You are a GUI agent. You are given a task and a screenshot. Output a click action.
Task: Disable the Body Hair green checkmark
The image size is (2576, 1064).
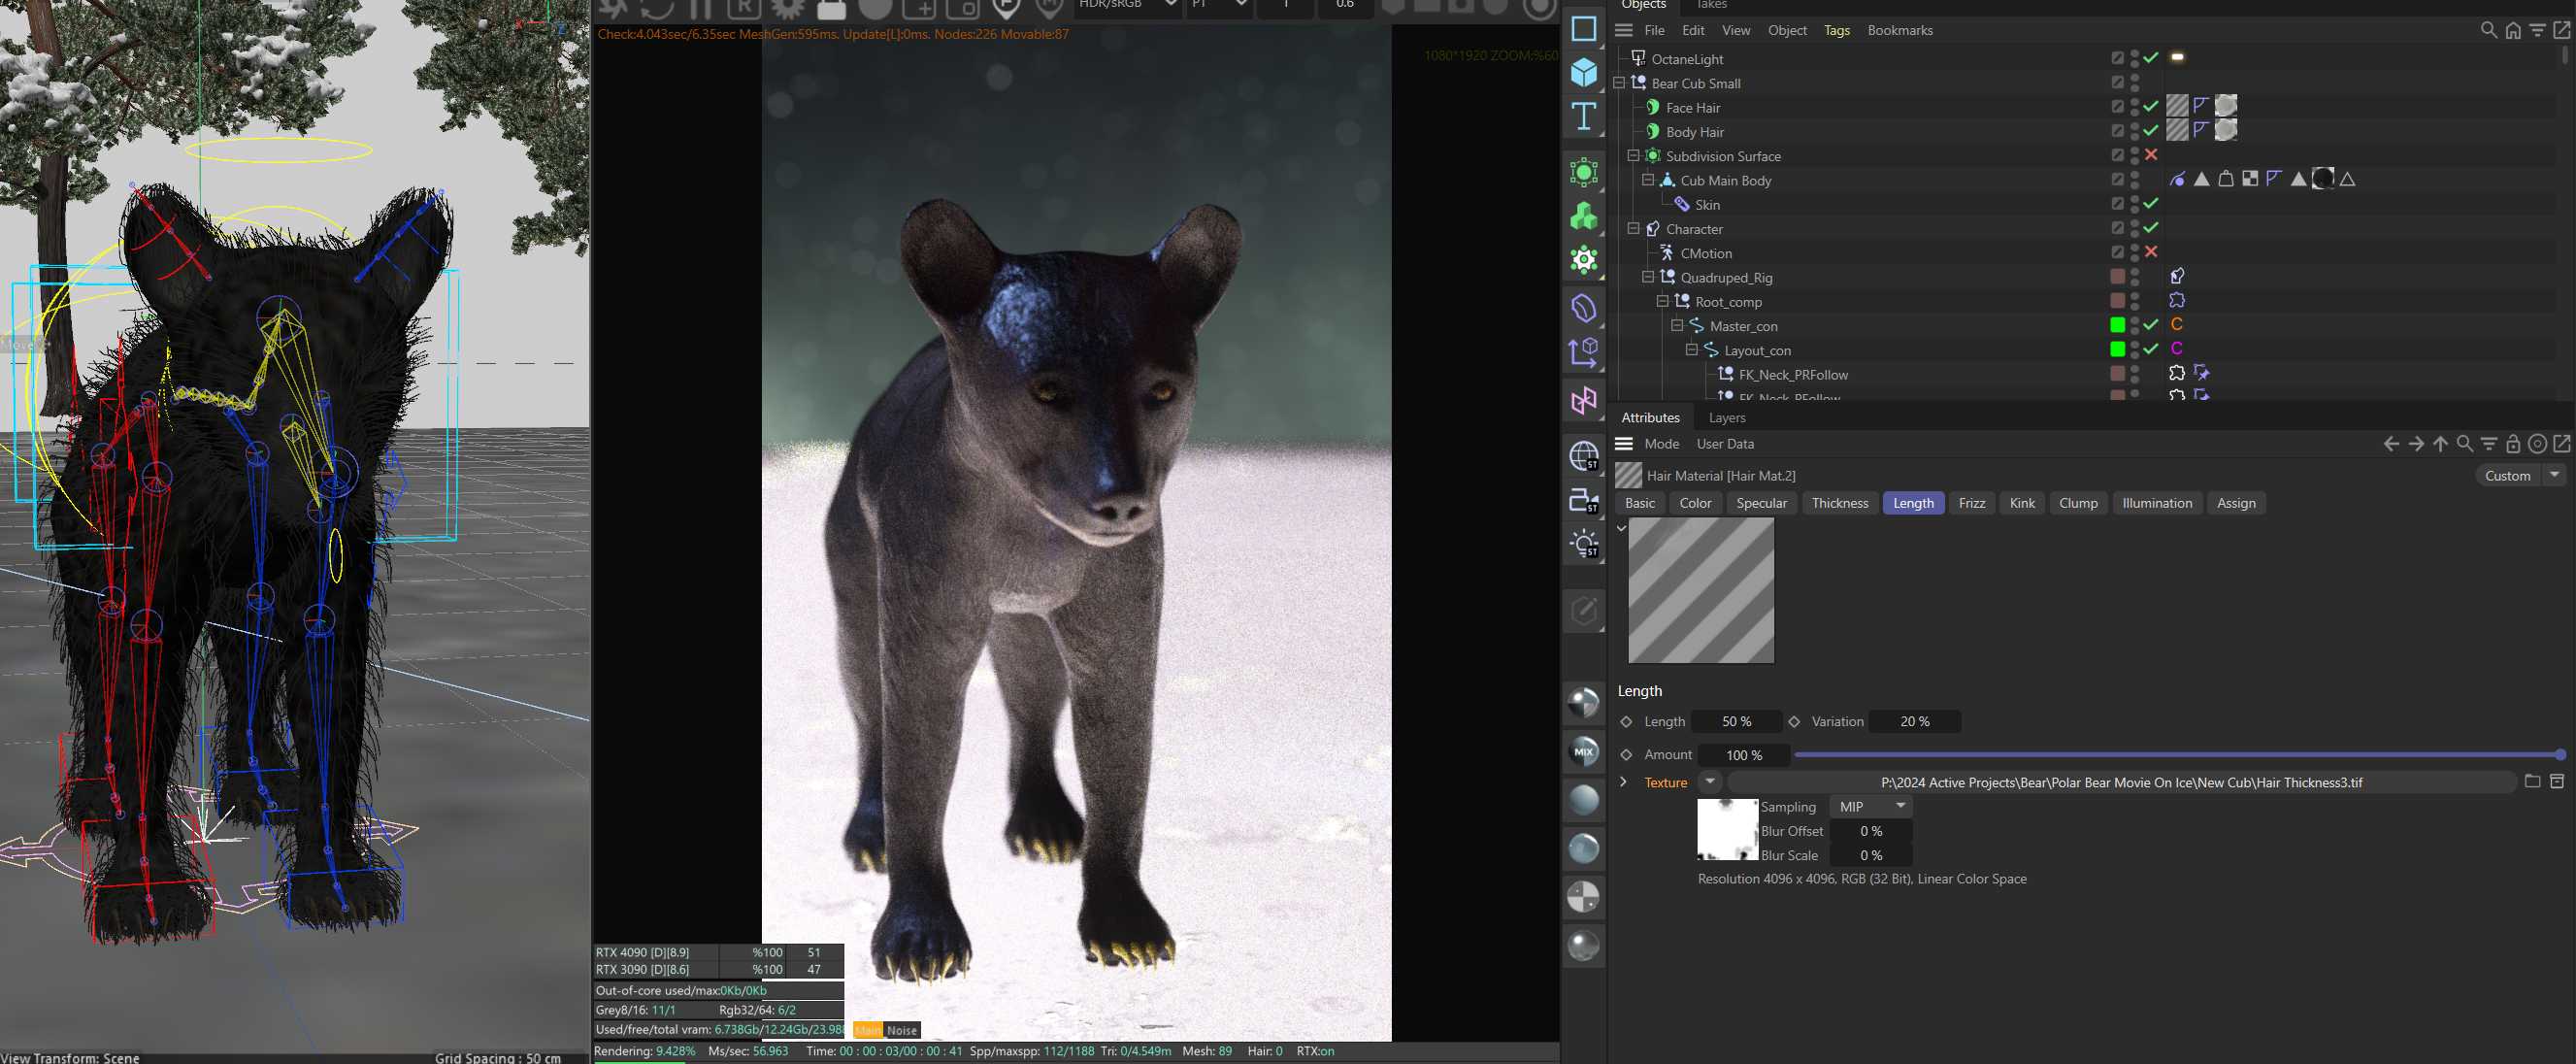[x=2151, y=131]
